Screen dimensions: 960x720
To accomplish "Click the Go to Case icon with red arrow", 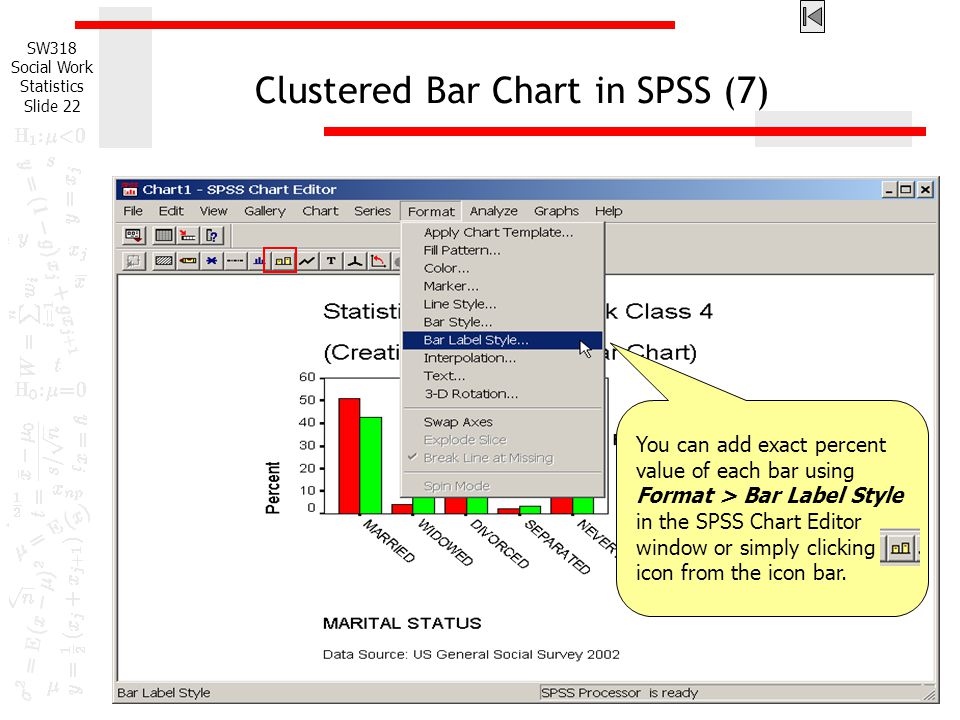I will [187, 235].
